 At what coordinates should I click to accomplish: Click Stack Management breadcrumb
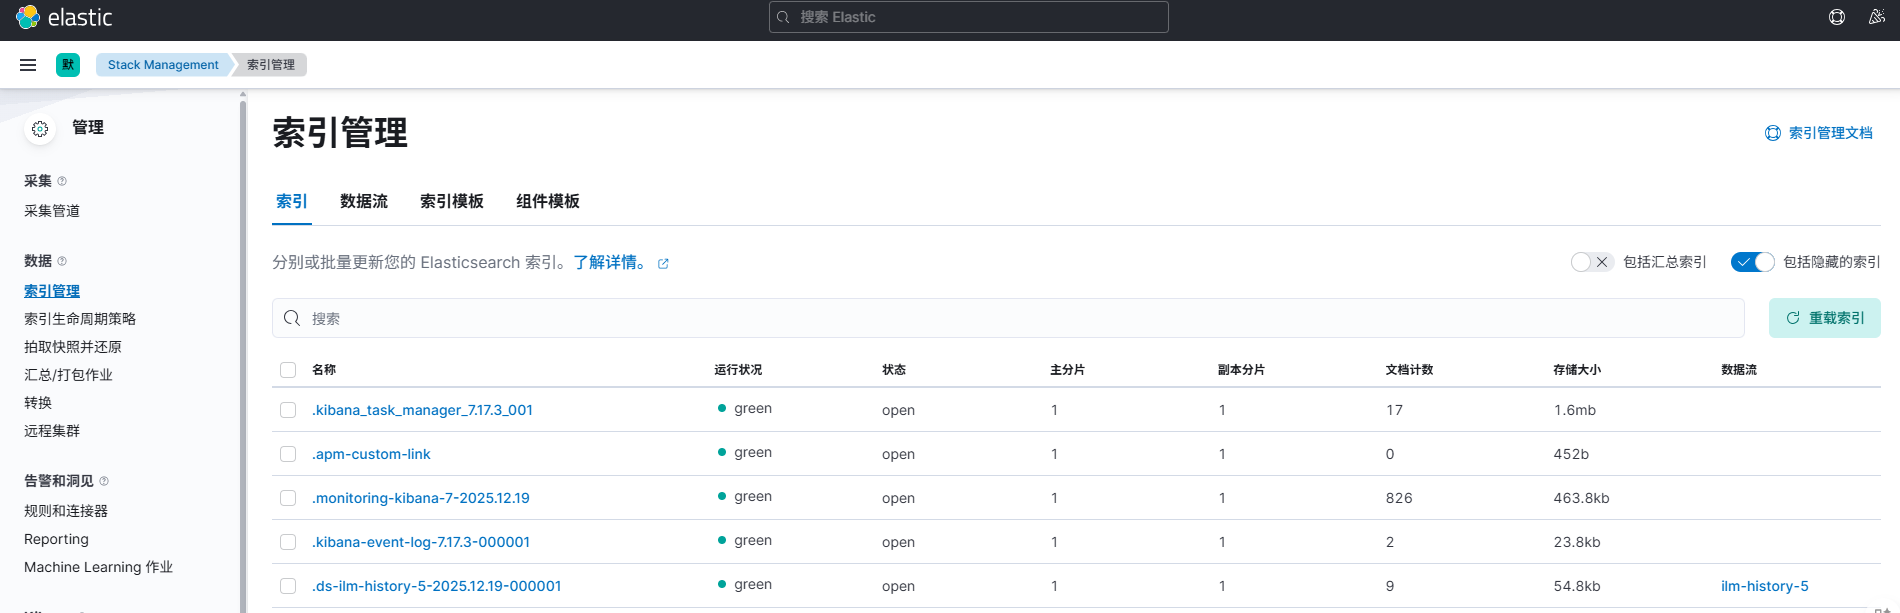coord(163,65)
